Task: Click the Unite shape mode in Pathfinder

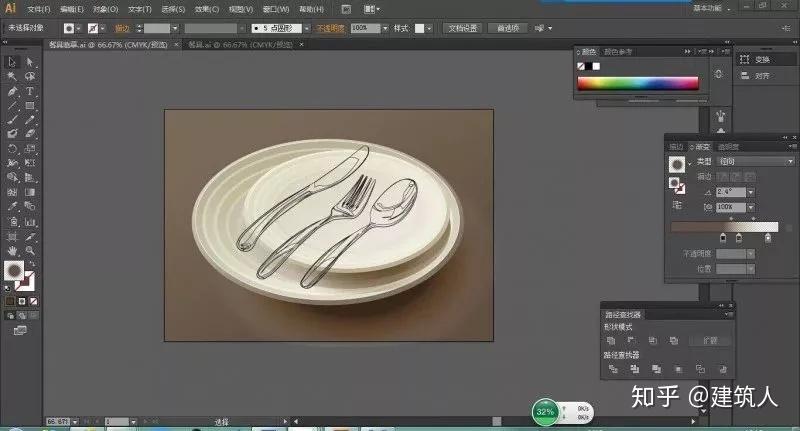Action: point(611,340)
